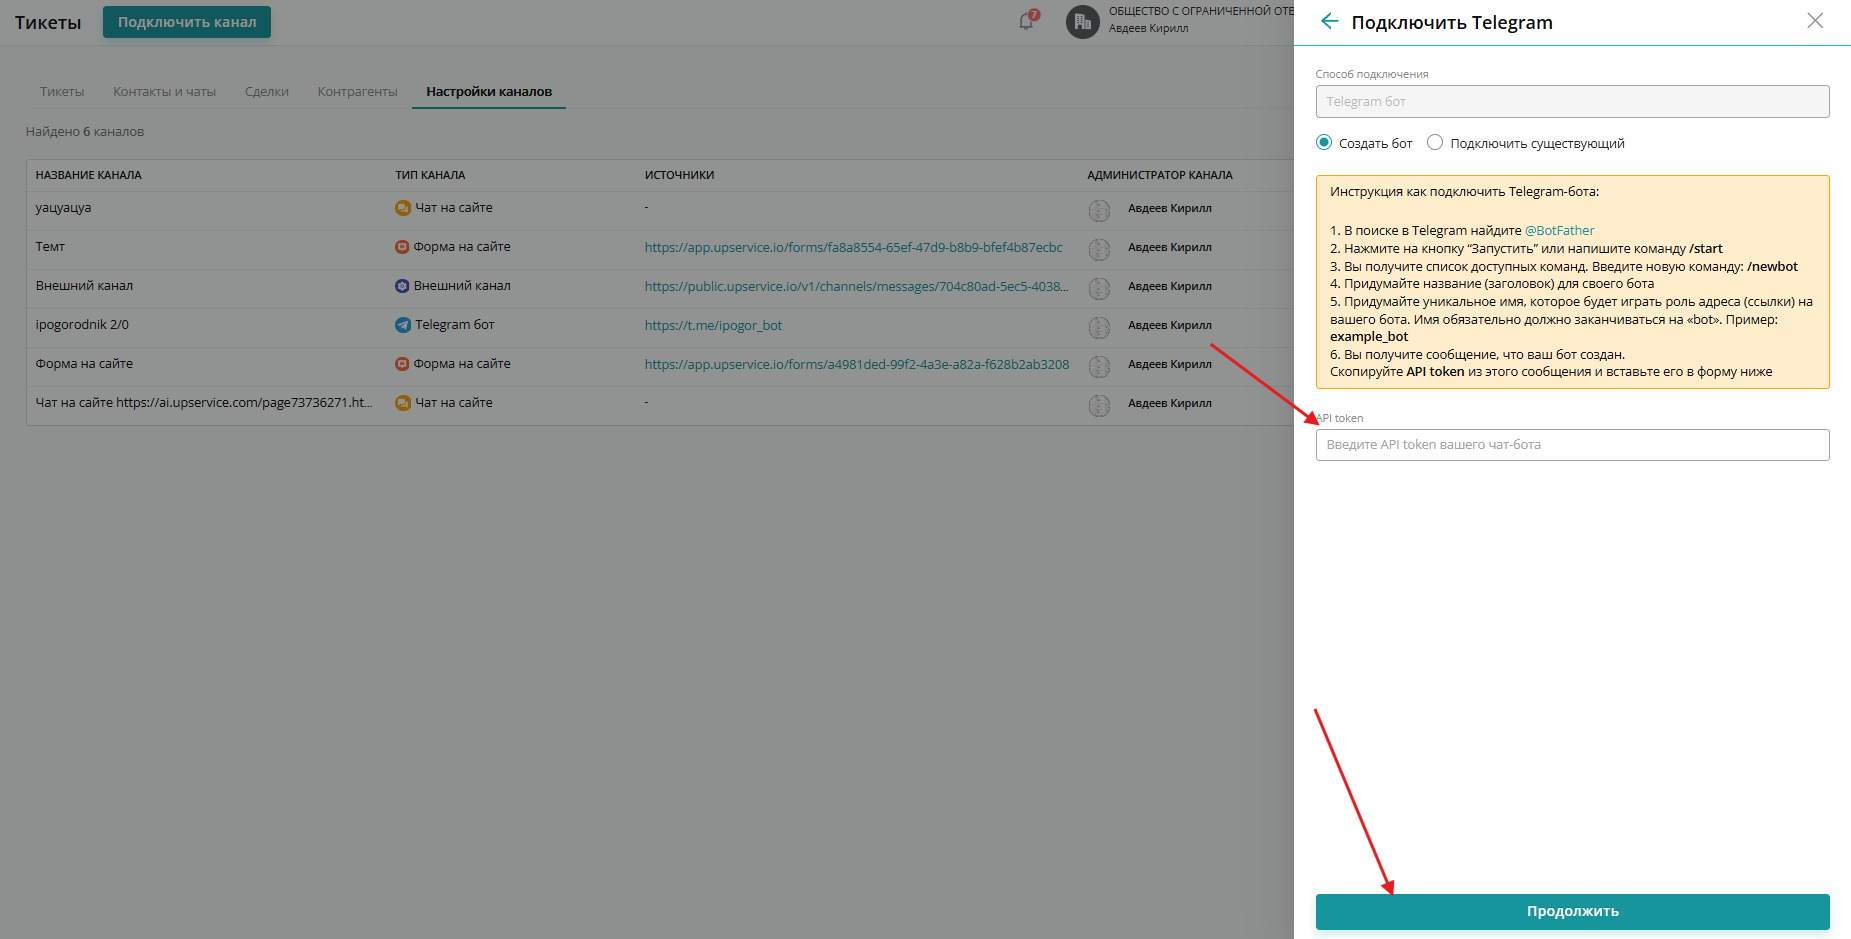Open the public.upservice.io channel link
The height and width of the screenshot is (939, 1851).
857,286
